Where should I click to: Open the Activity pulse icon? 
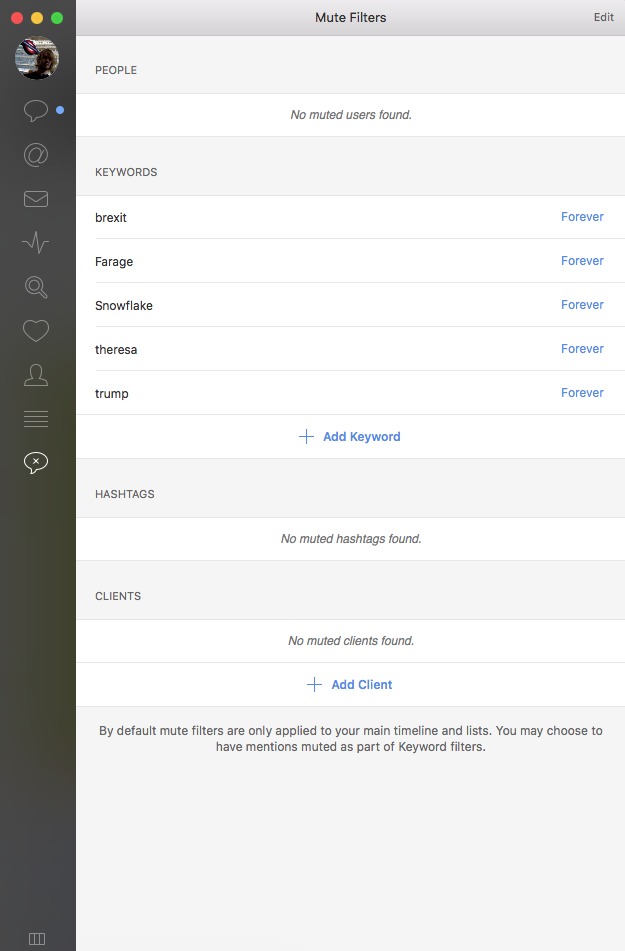(36, 243)
